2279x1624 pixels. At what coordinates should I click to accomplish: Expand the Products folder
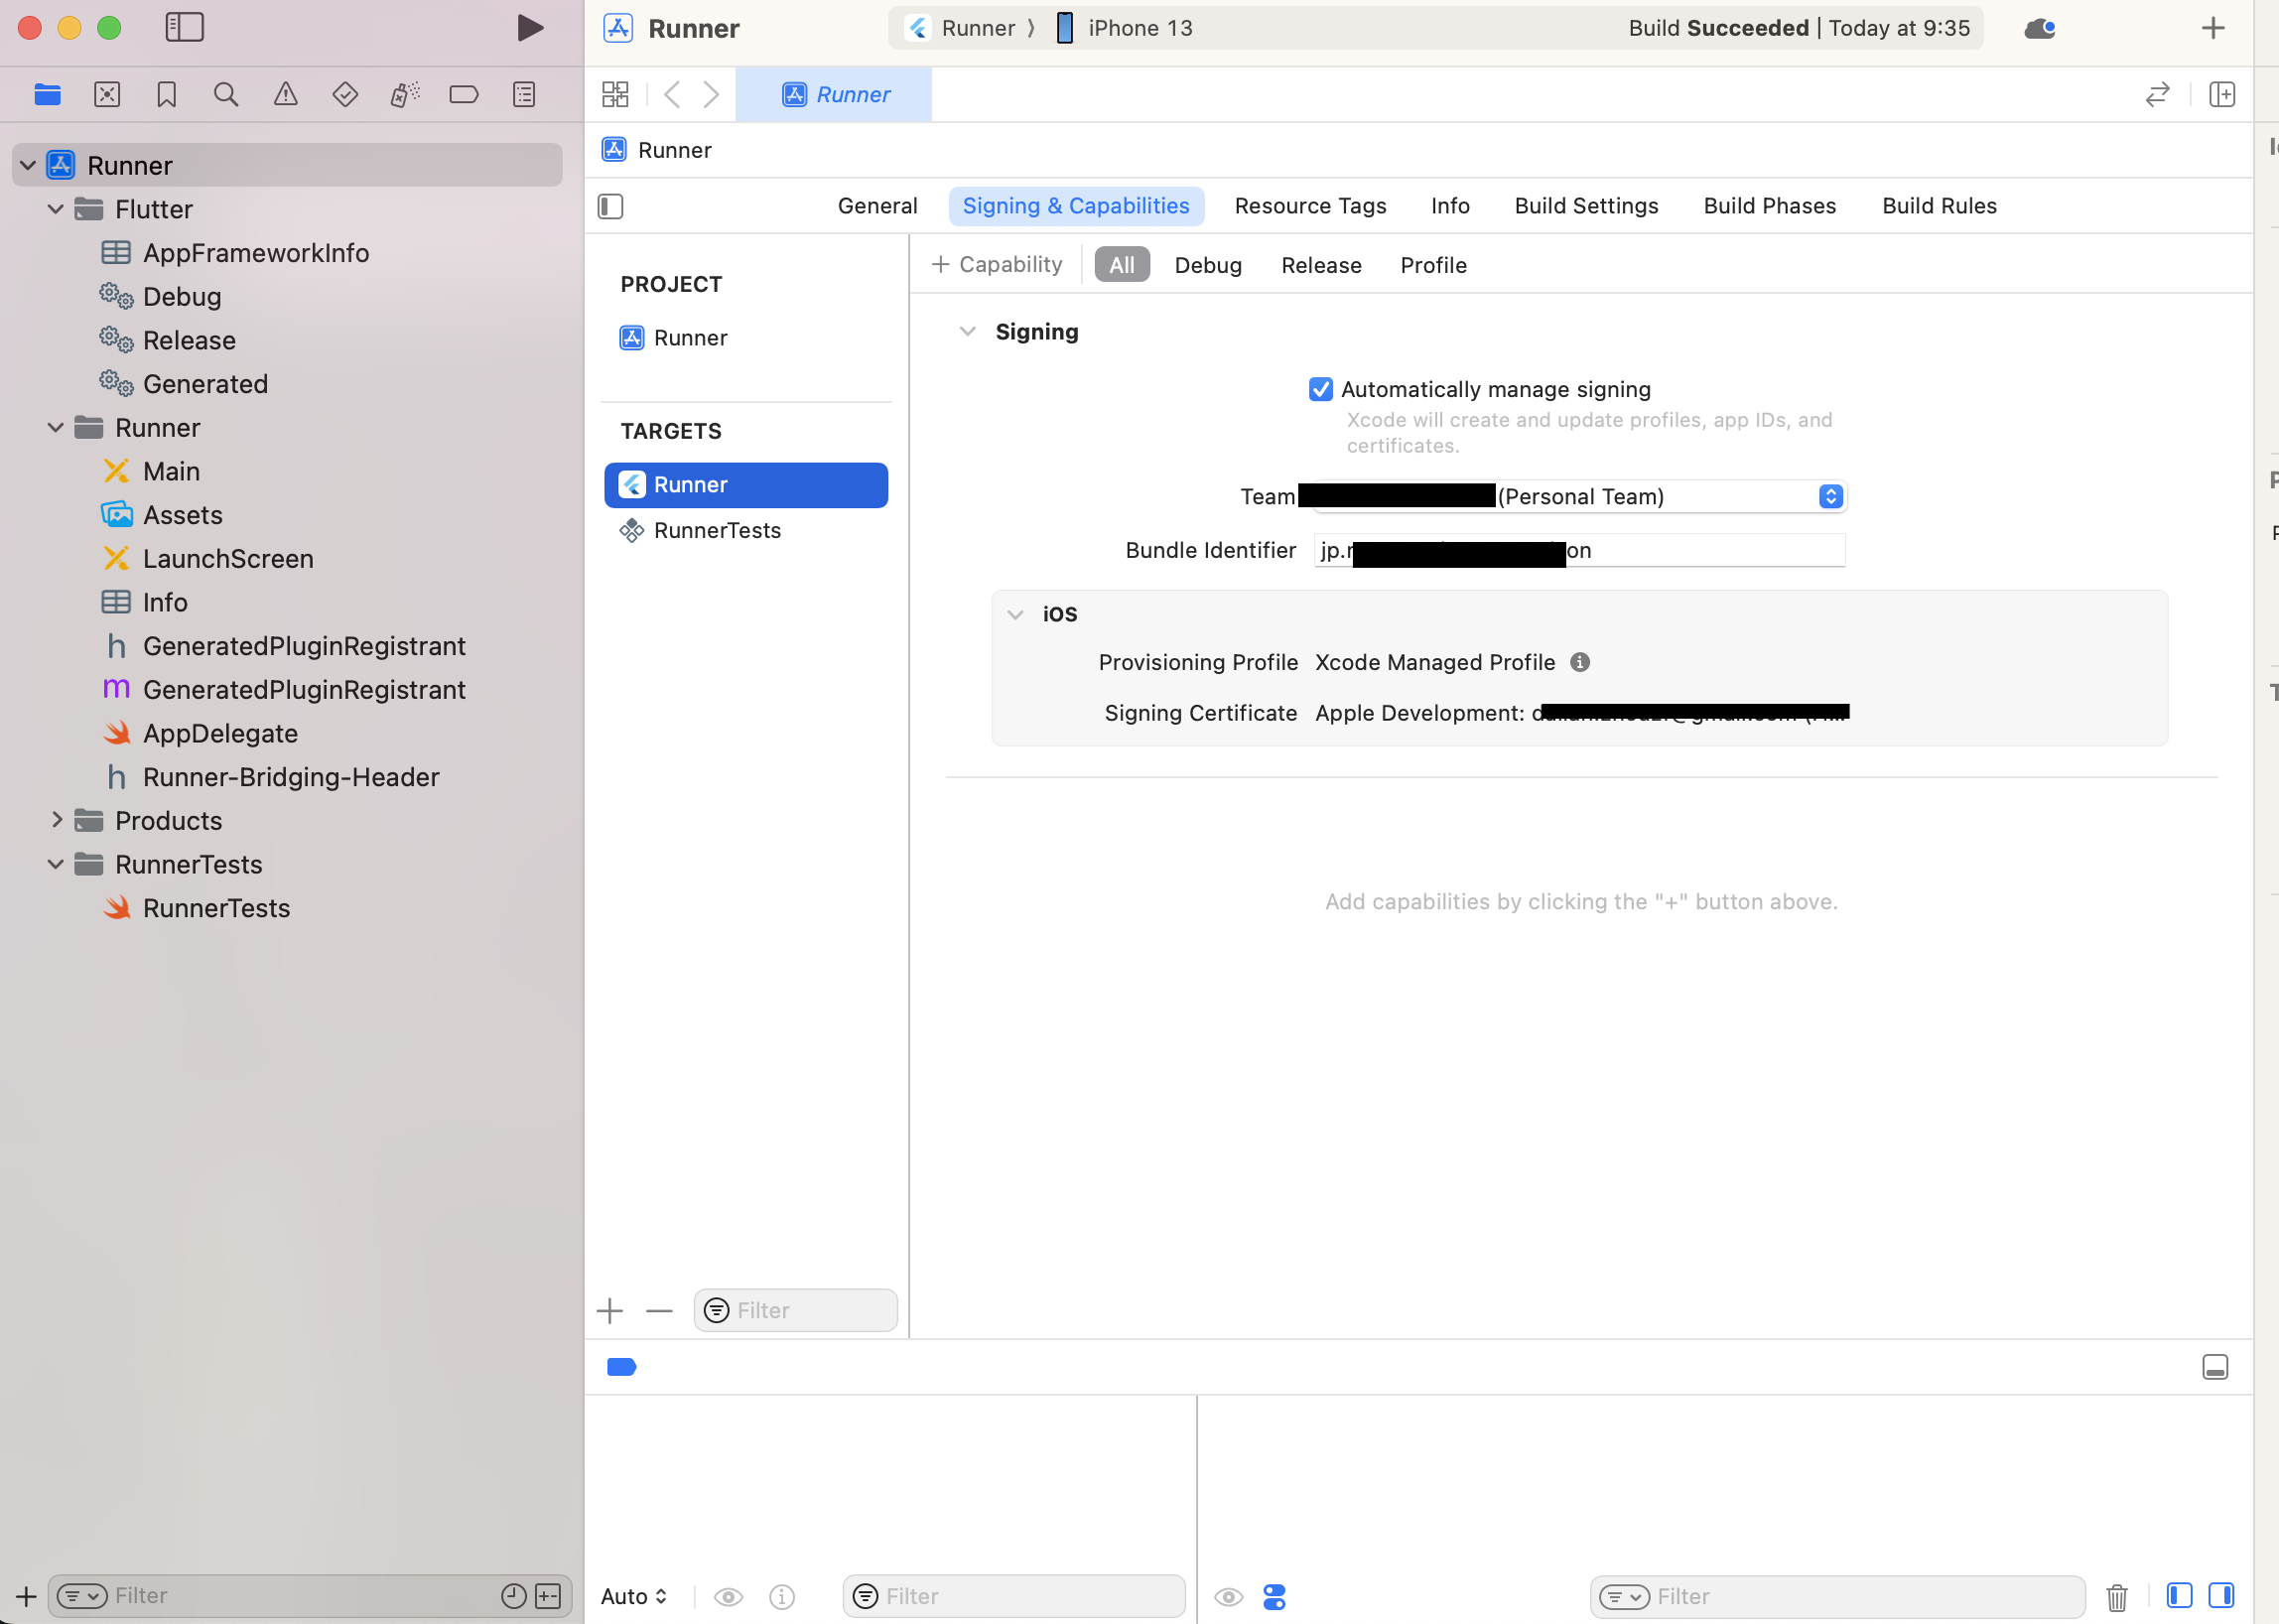pyautogui.click(x=56, y=820)
